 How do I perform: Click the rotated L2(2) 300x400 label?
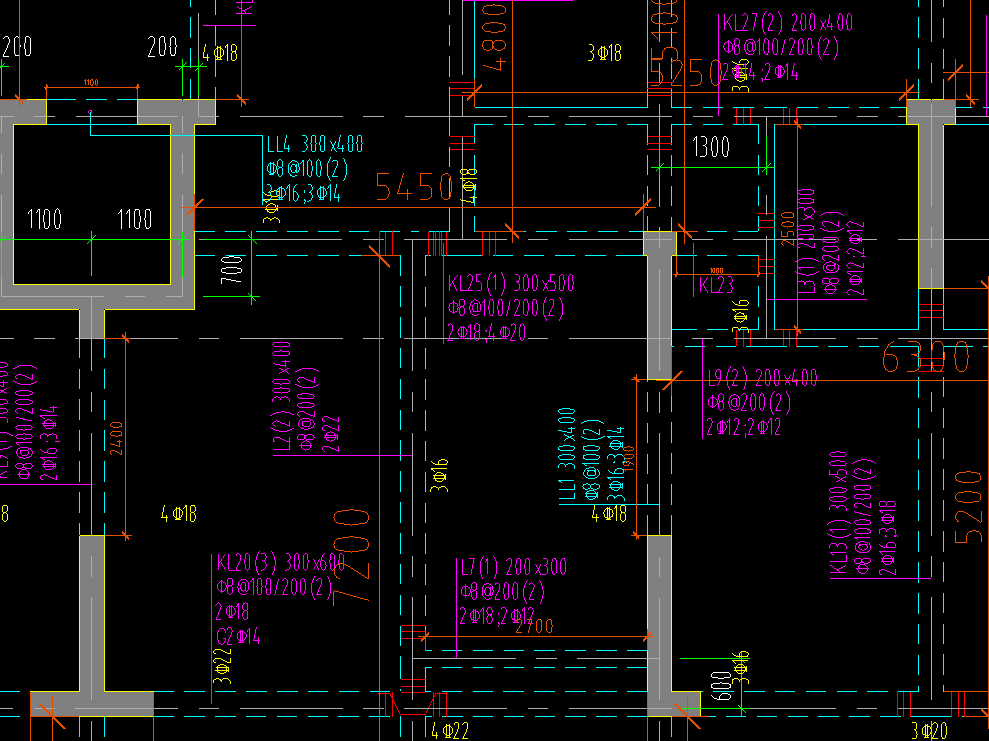click(282, 397)
